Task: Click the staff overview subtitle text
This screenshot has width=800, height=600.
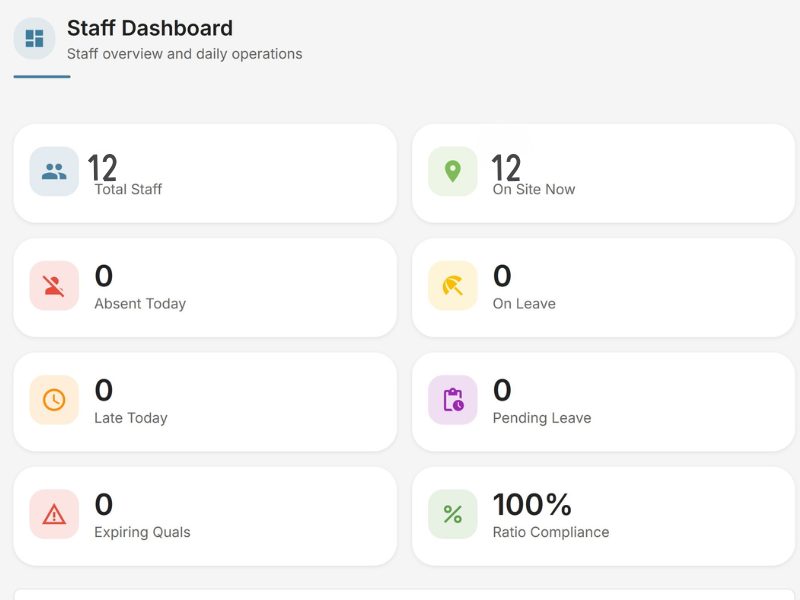Action: [184, 54]
